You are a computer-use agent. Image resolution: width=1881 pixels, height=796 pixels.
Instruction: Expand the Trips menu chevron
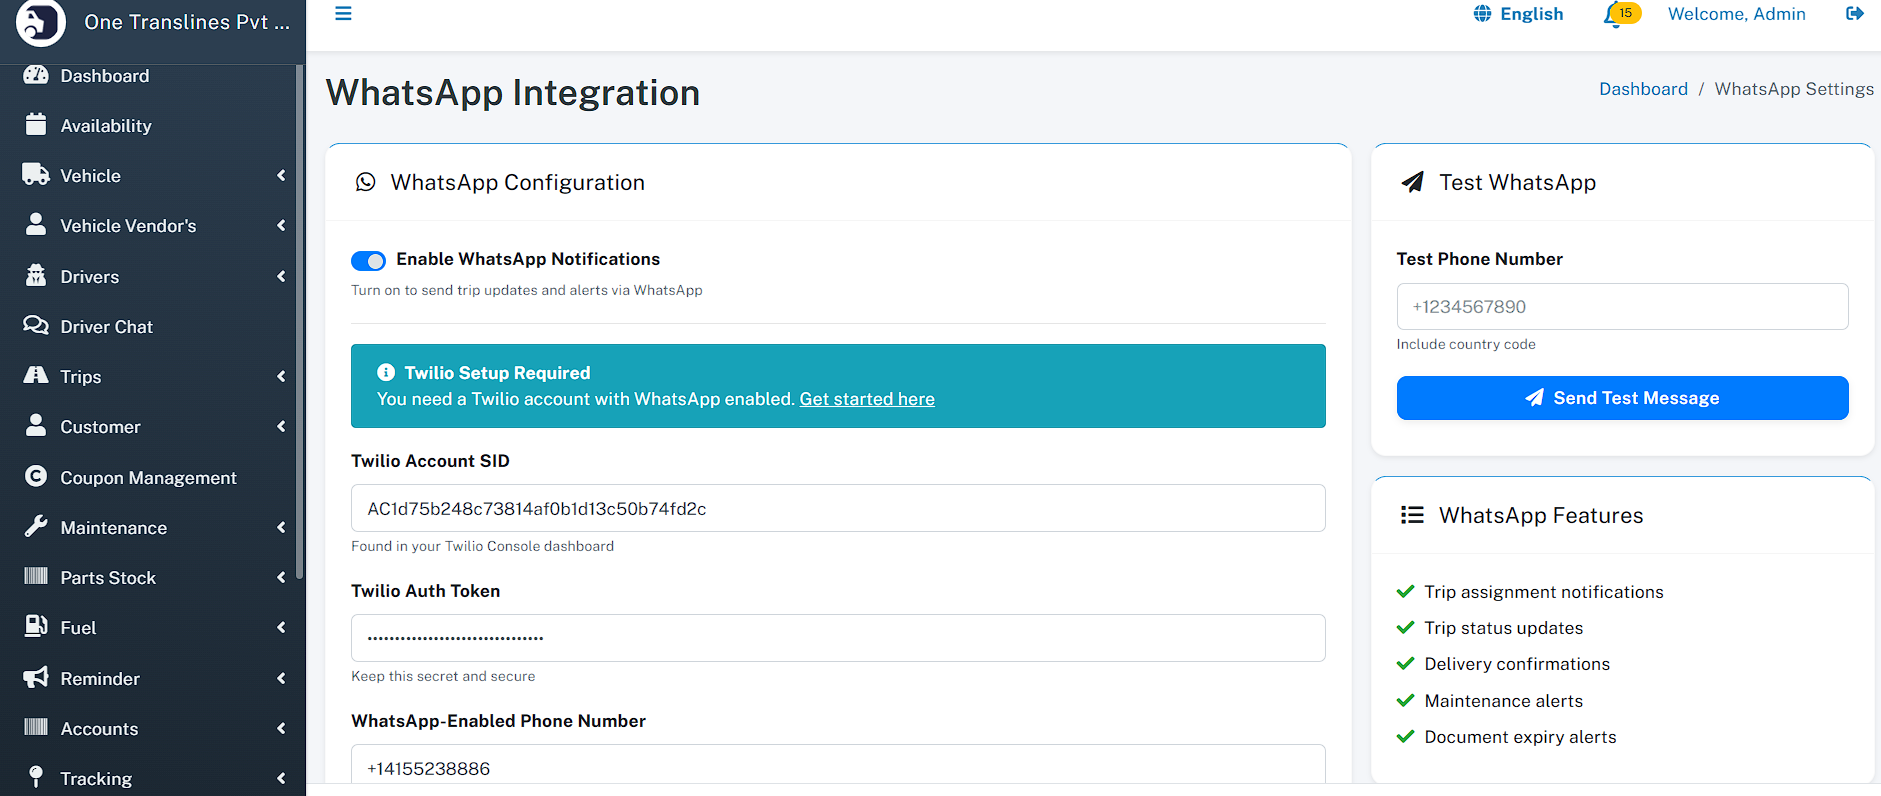[281, 377]
